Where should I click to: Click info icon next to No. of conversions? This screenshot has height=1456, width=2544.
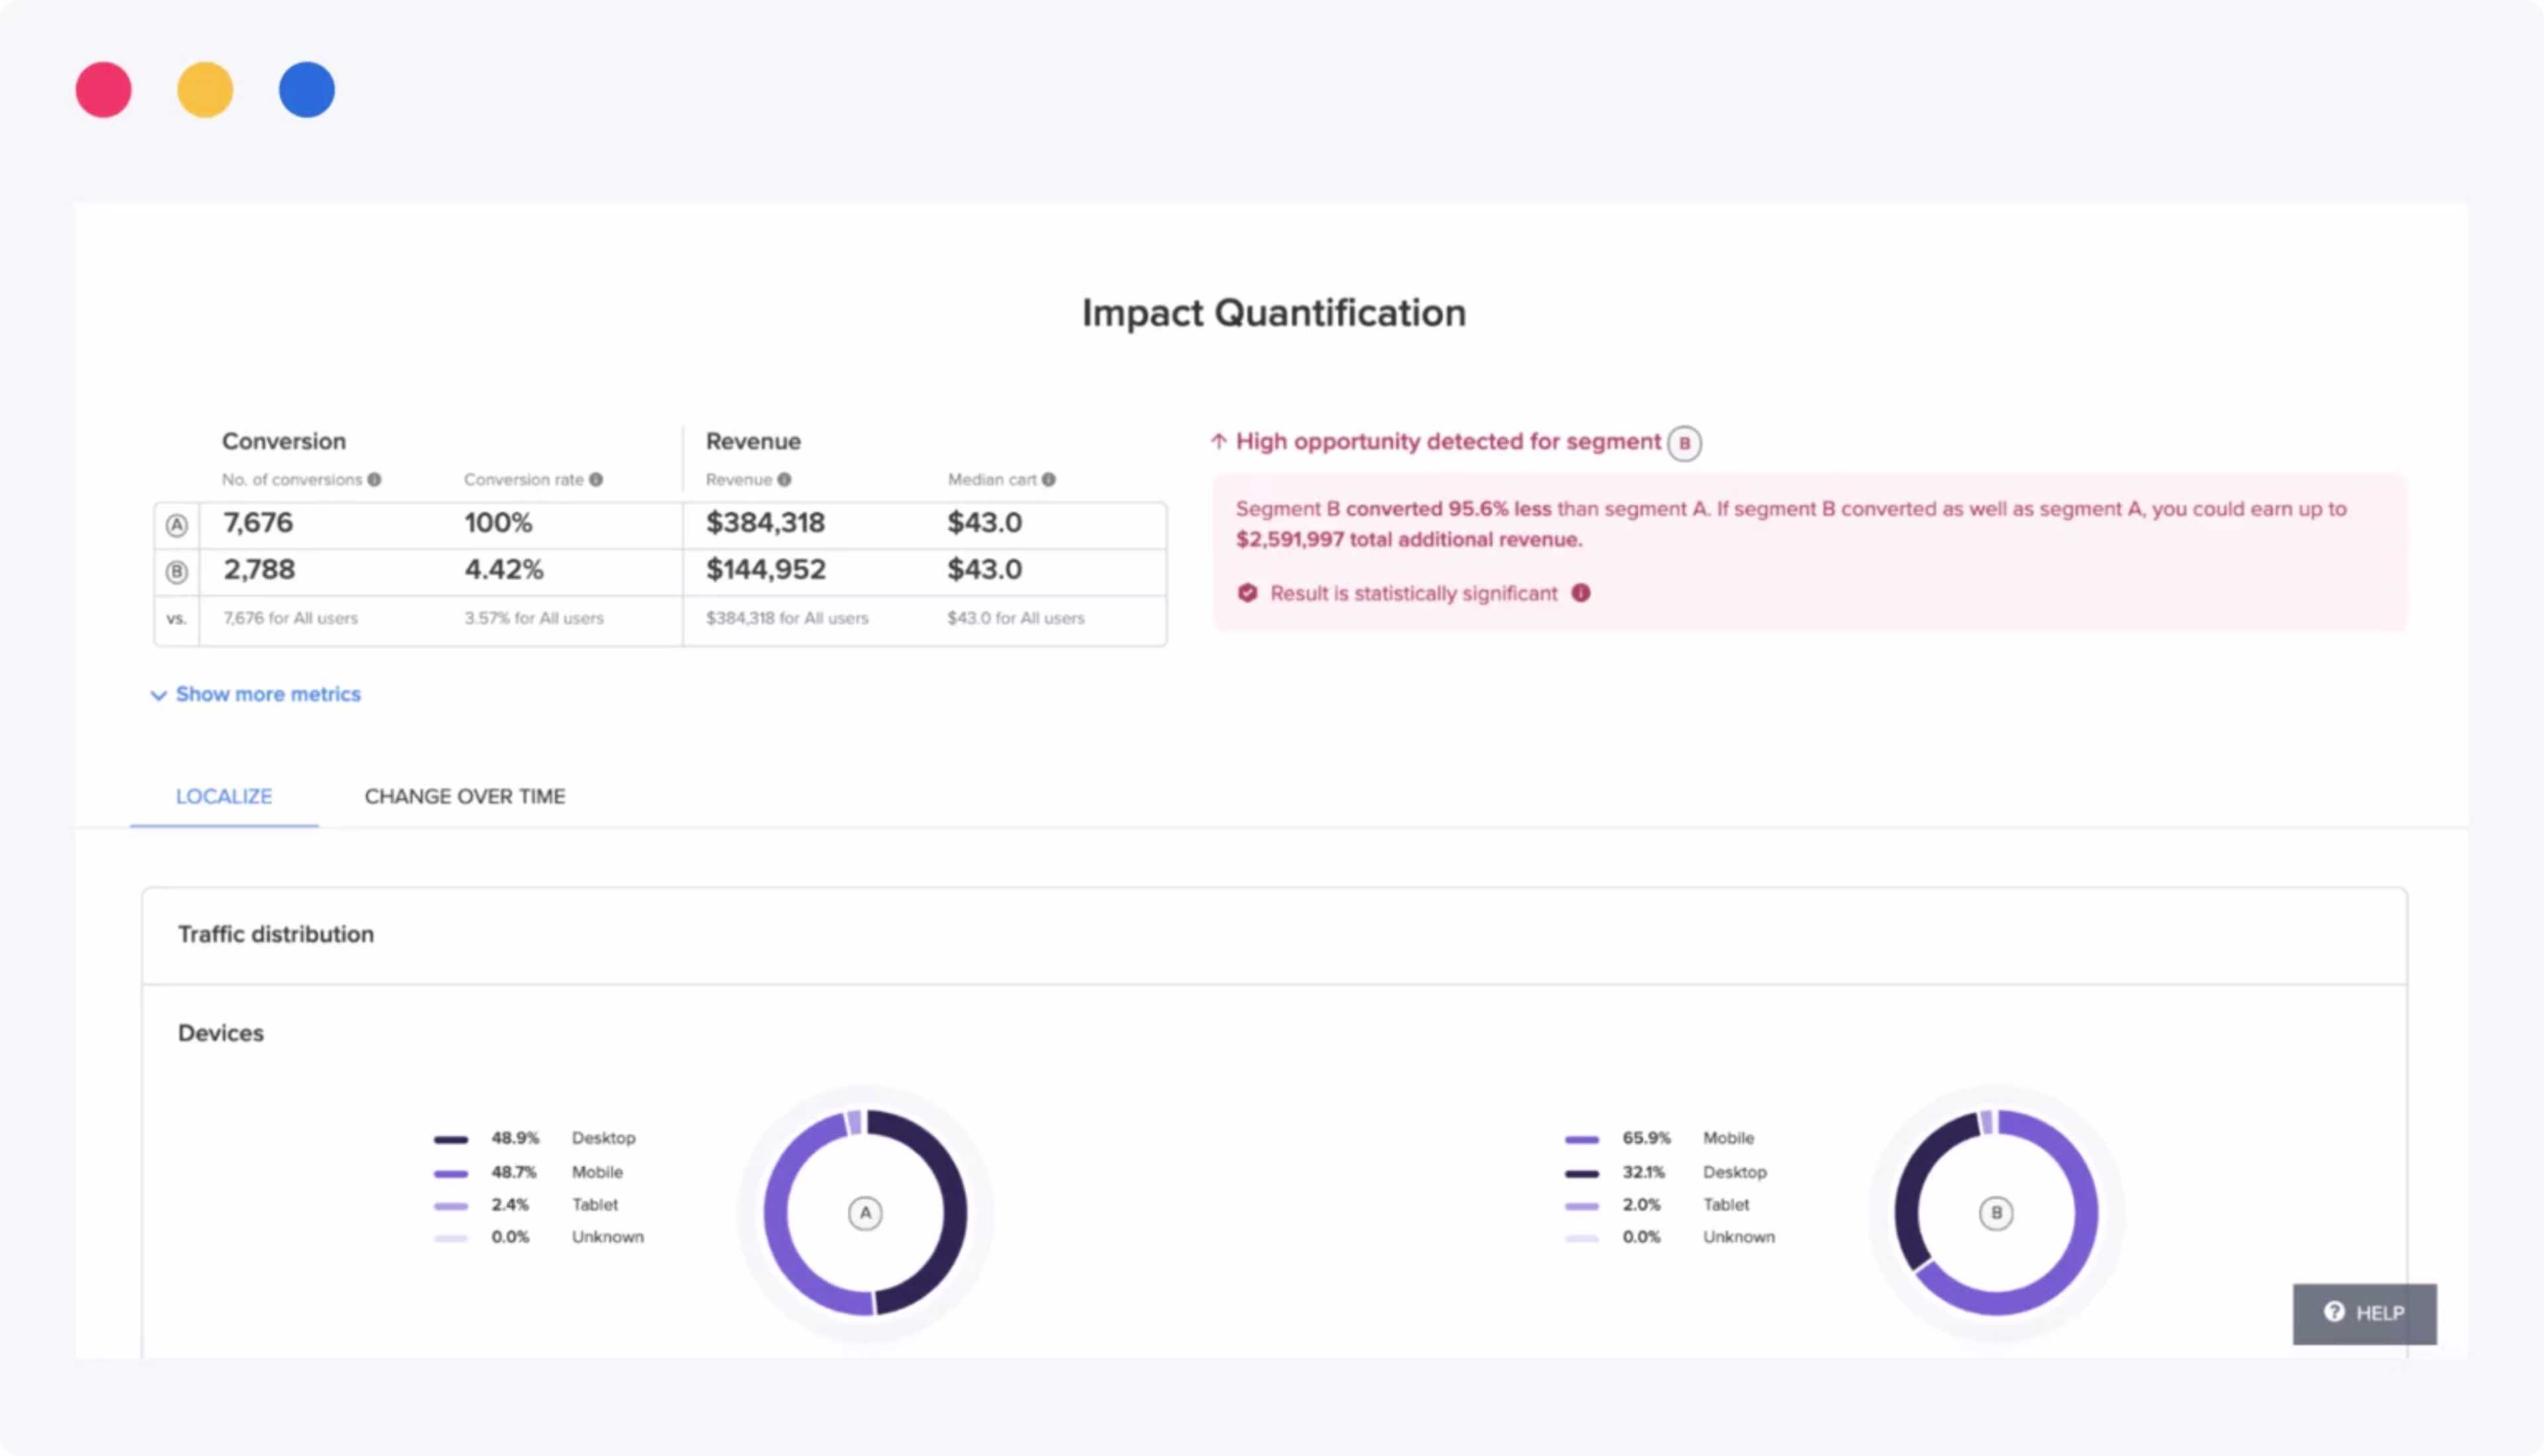point(374,480)
